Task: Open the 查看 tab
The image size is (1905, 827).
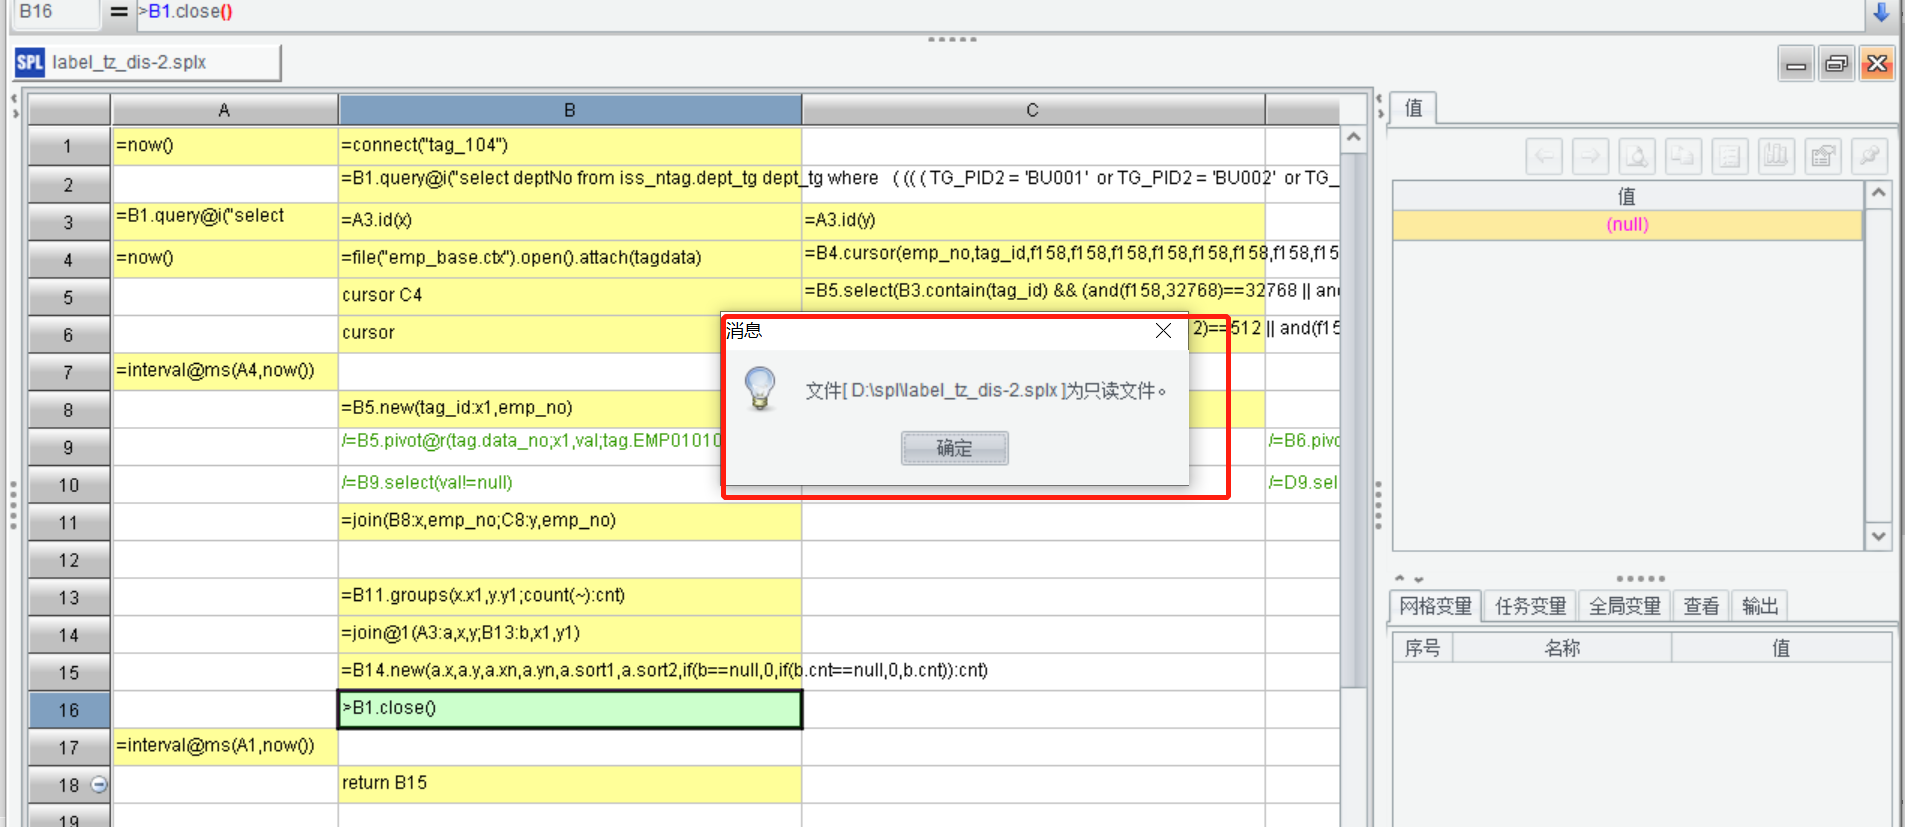Action: click(x=1700, y=606)
